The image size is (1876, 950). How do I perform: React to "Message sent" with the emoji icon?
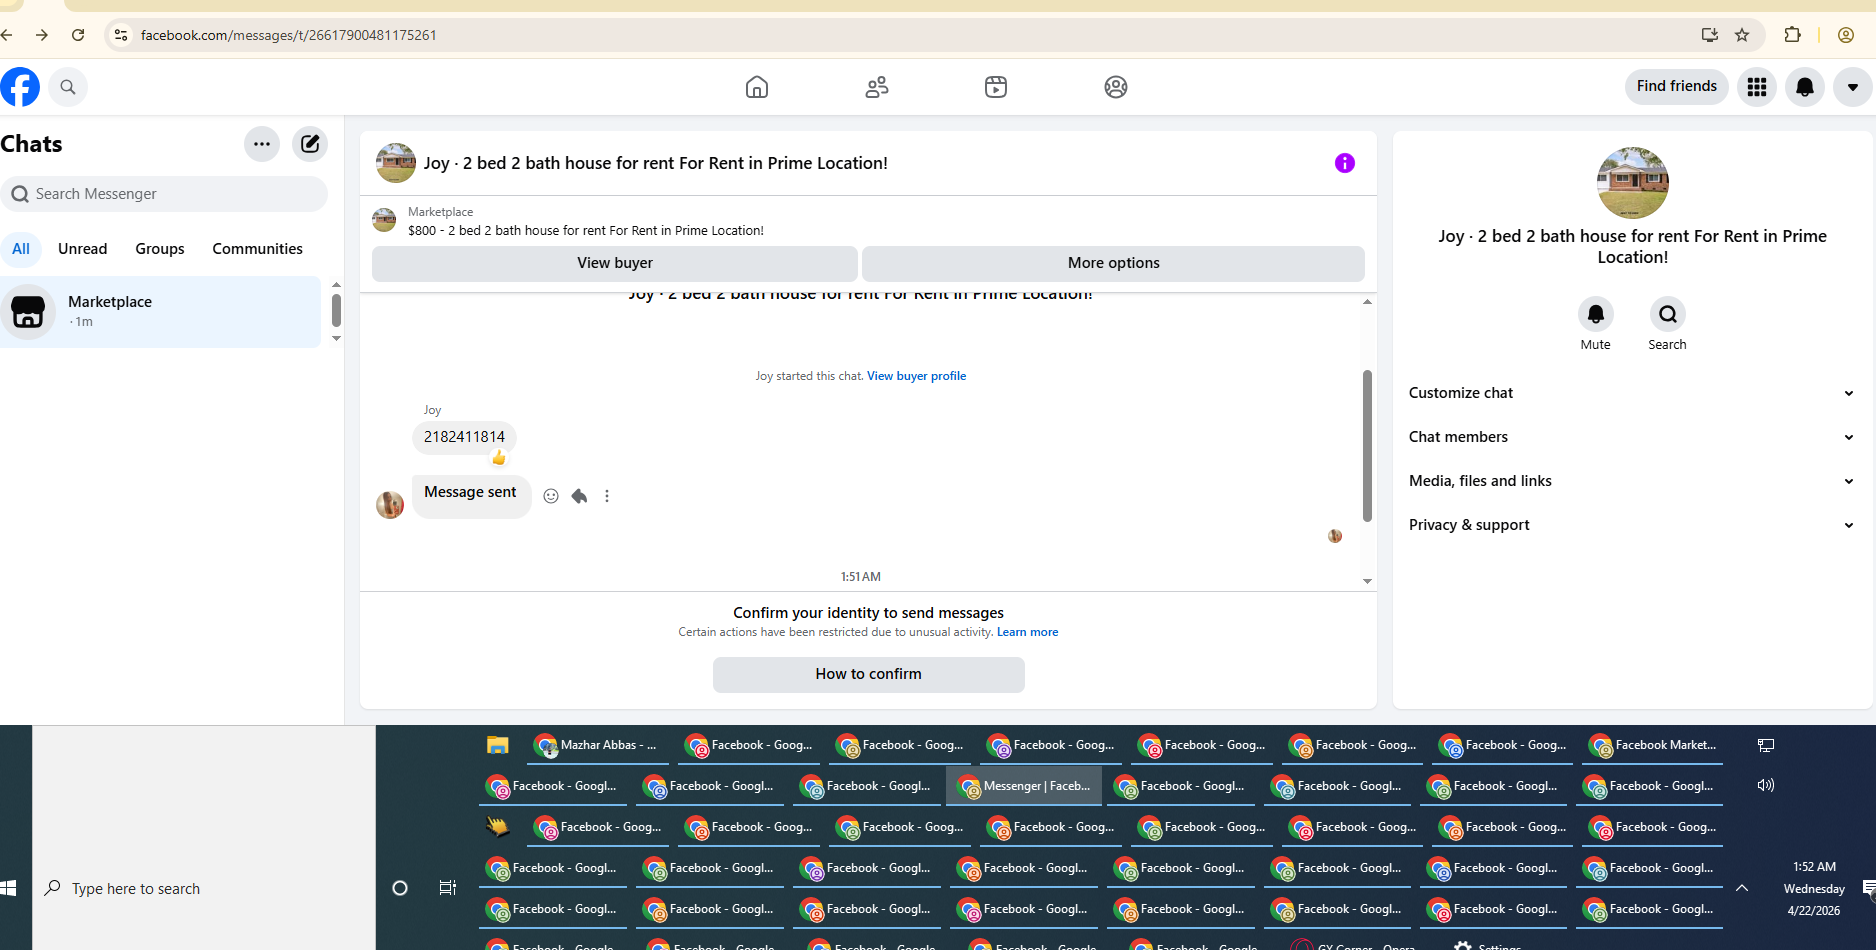pyautogui.click(x=551, y=496)
